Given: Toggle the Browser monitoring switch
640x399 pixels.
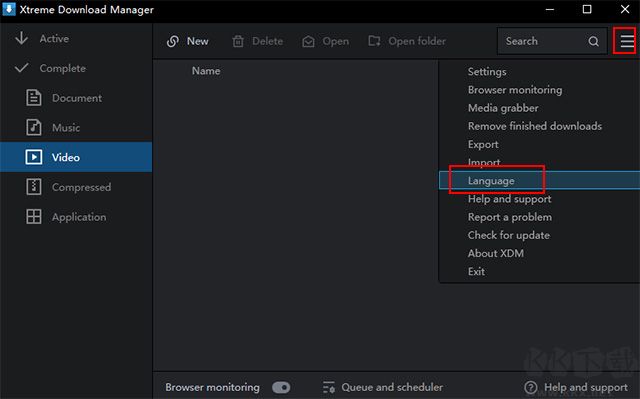Looking at the screenshot, I should click(281, 387).
